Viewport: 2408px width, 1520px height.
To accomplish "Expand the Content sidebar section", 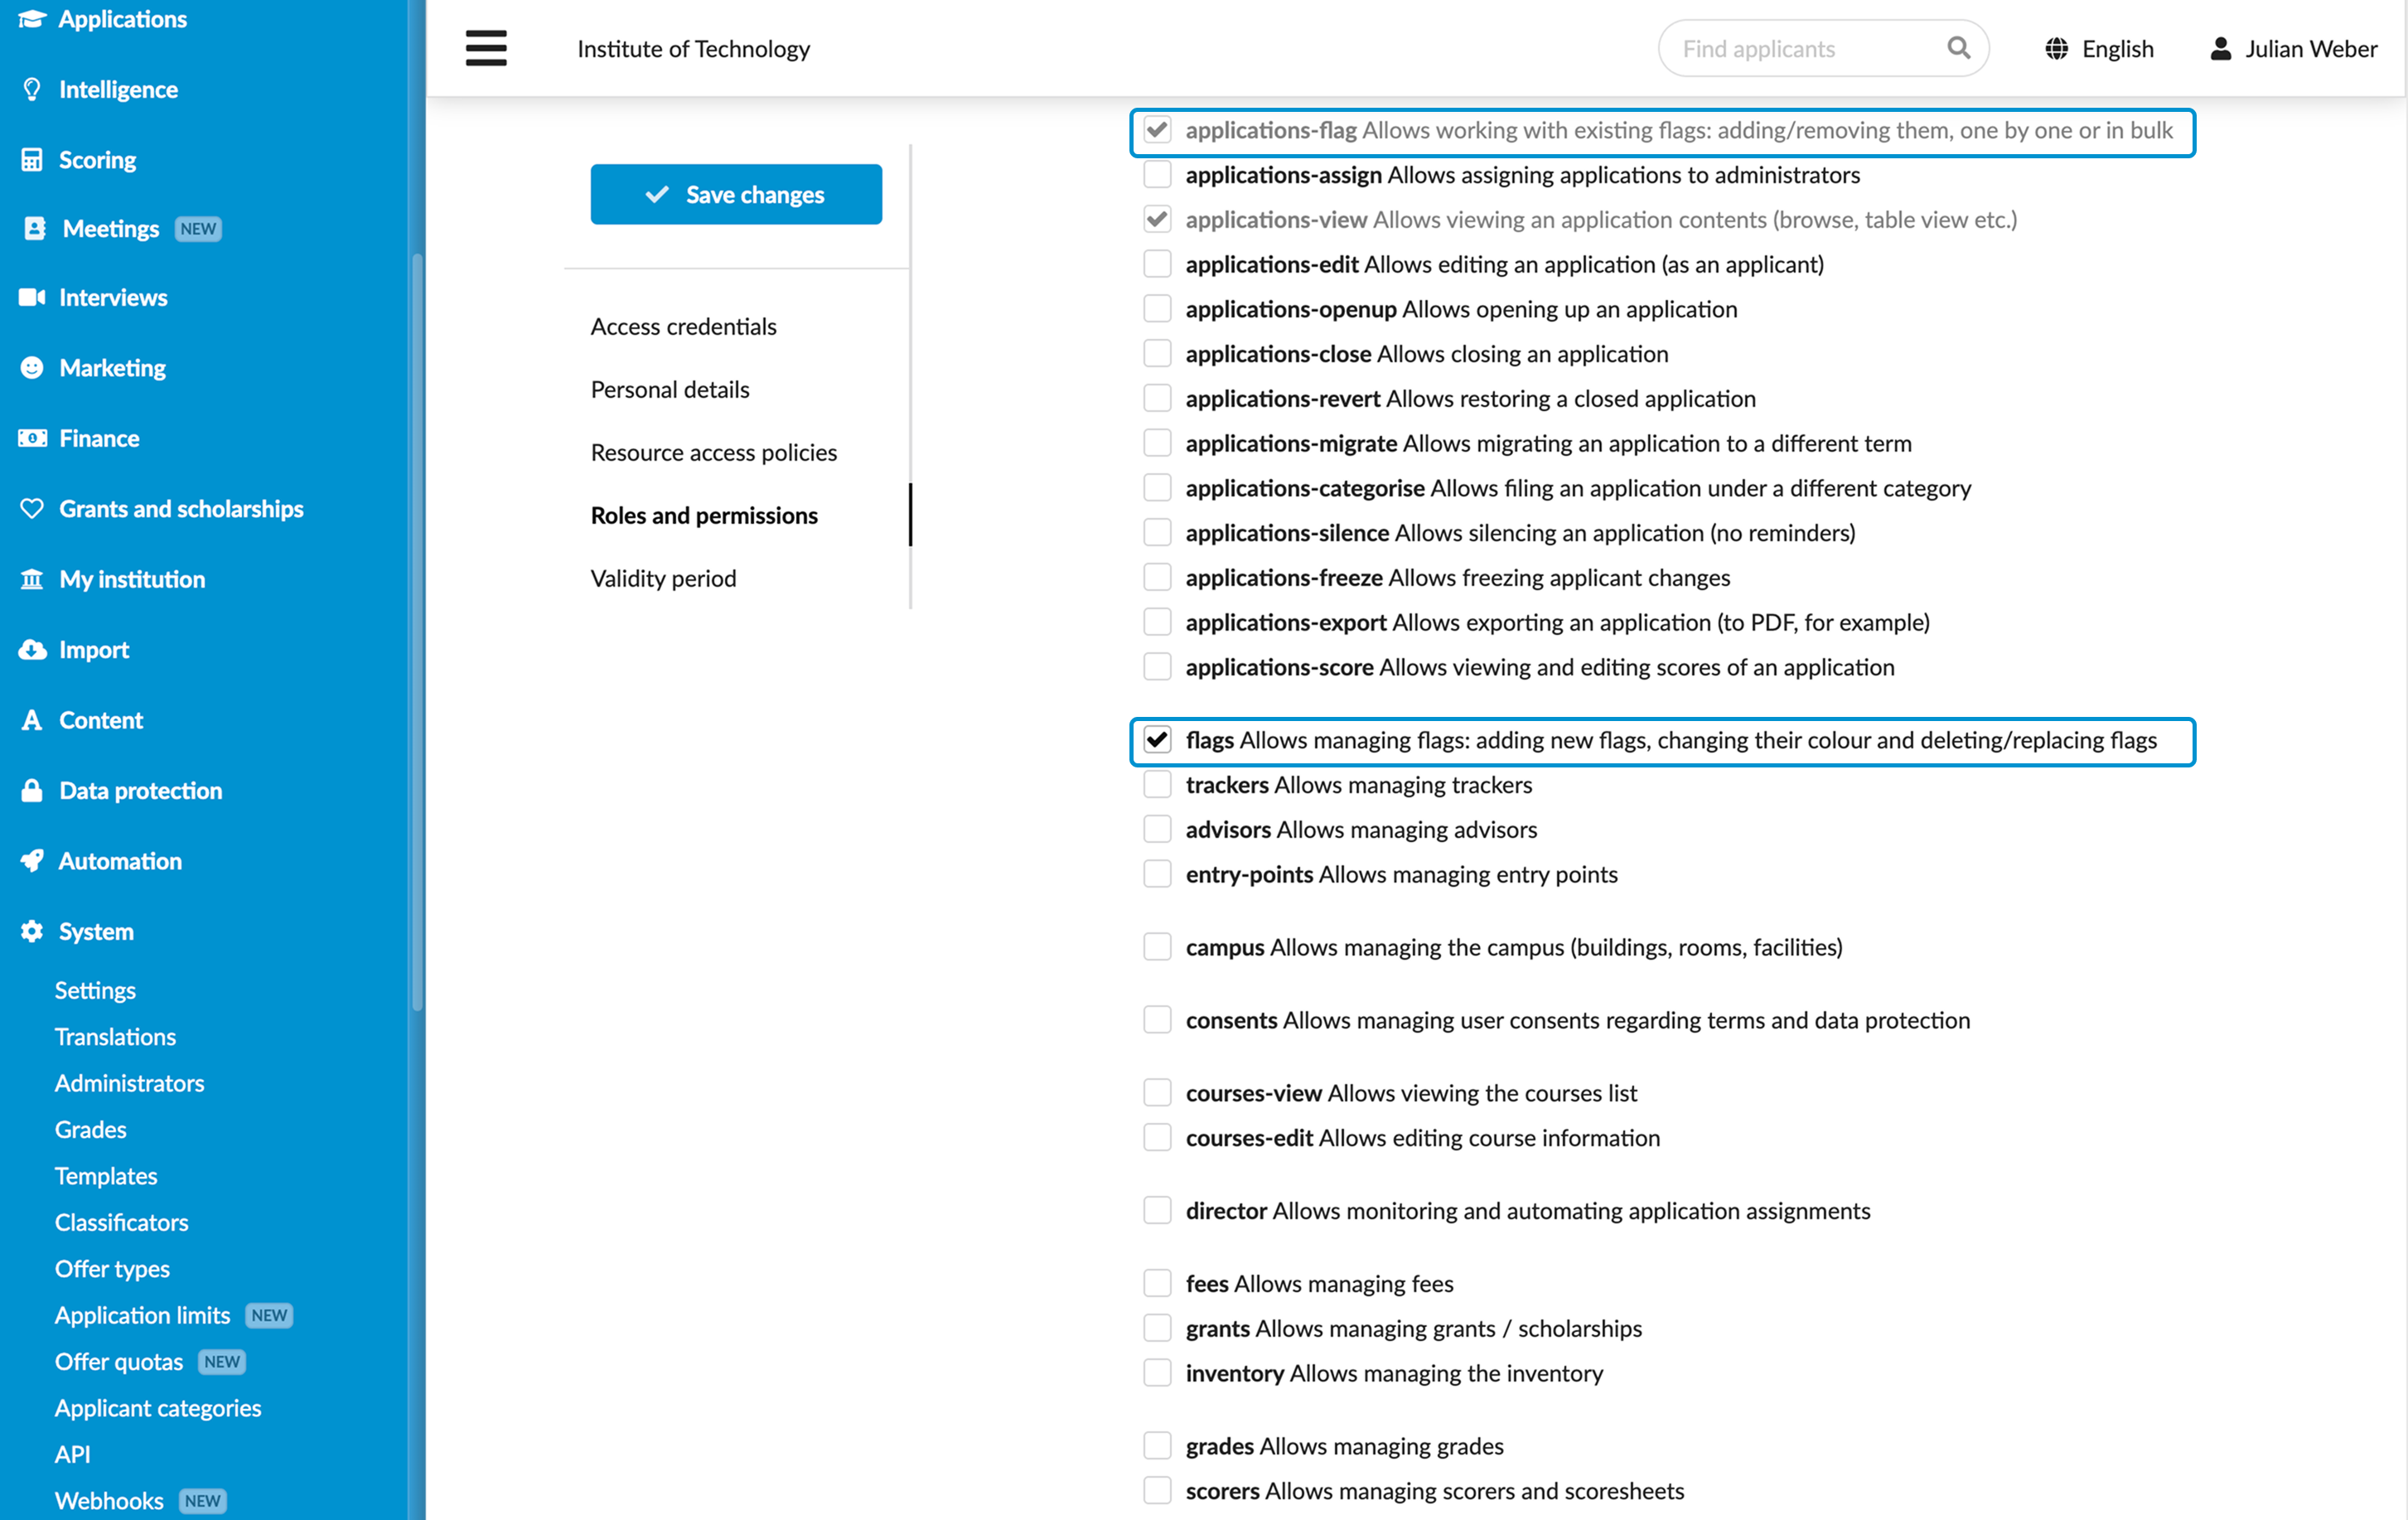I will point(101,720).
